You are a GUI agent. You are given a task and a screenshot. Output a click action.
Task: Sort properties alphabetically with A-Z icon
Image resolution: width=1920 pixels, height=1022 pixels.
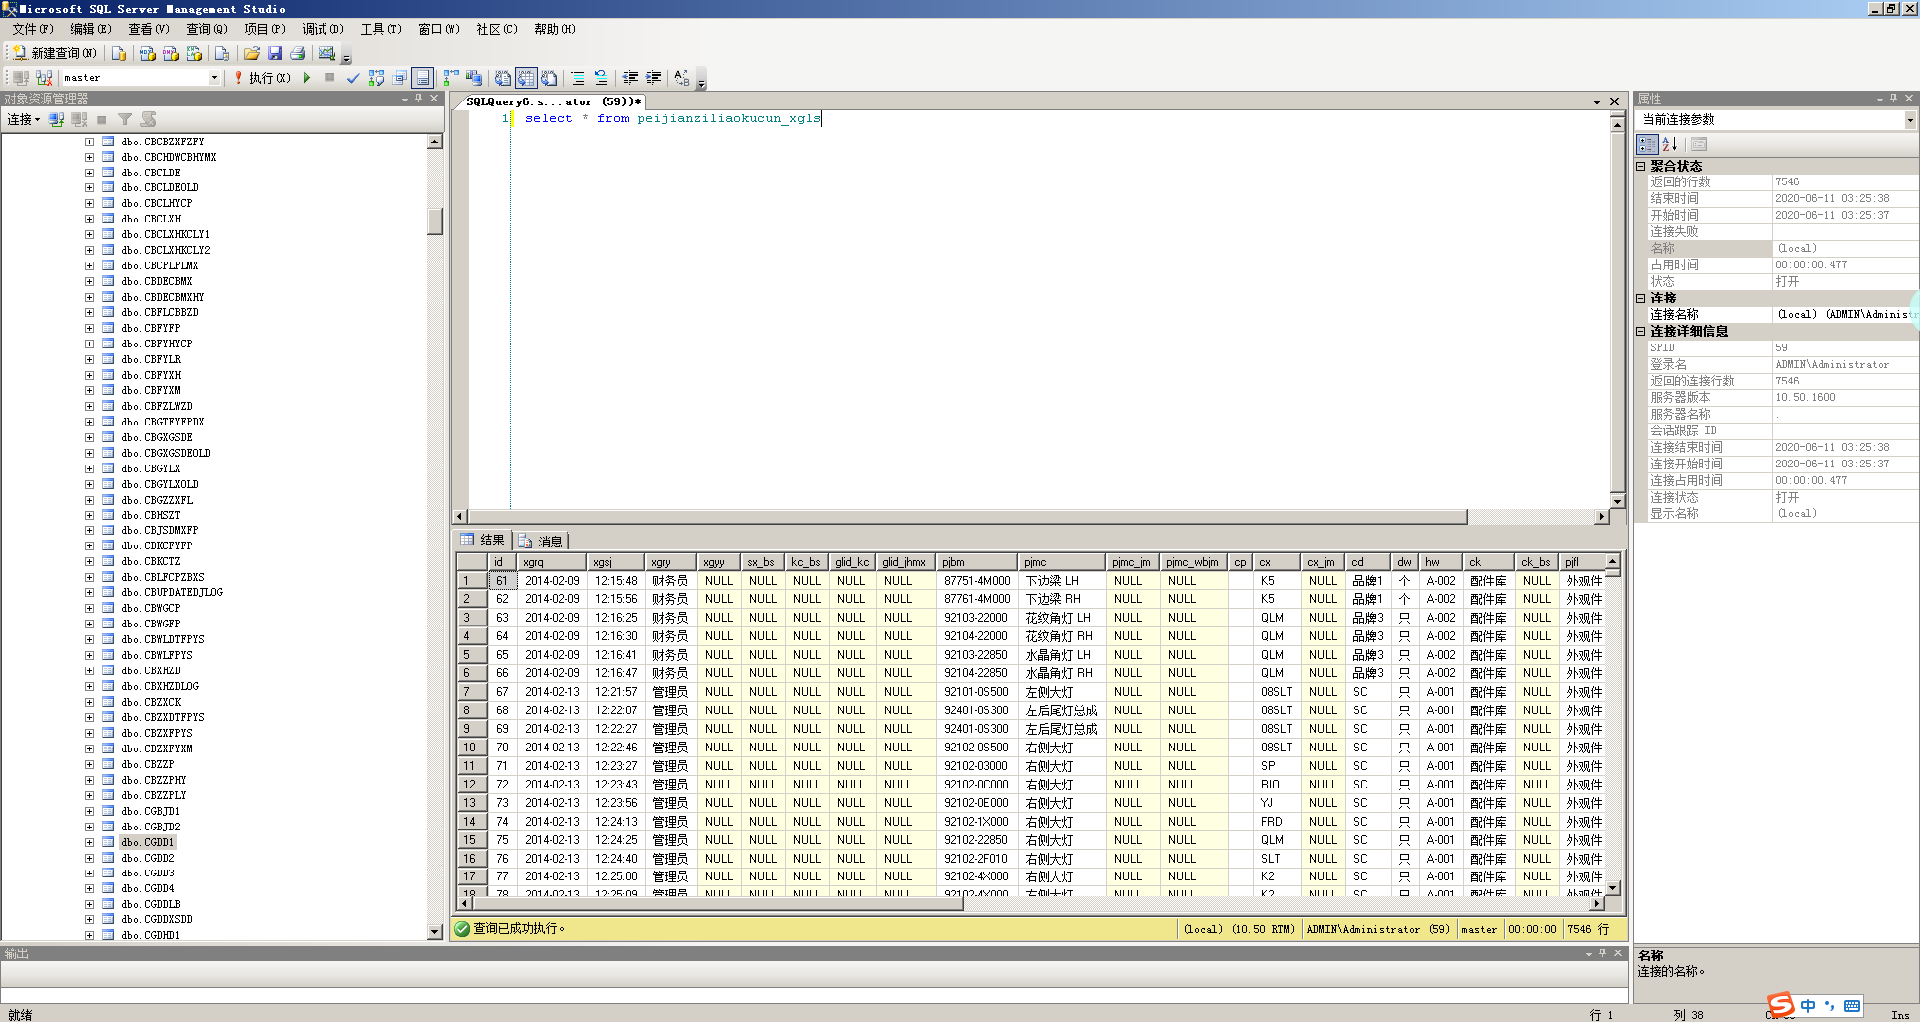click(1669, 144)
